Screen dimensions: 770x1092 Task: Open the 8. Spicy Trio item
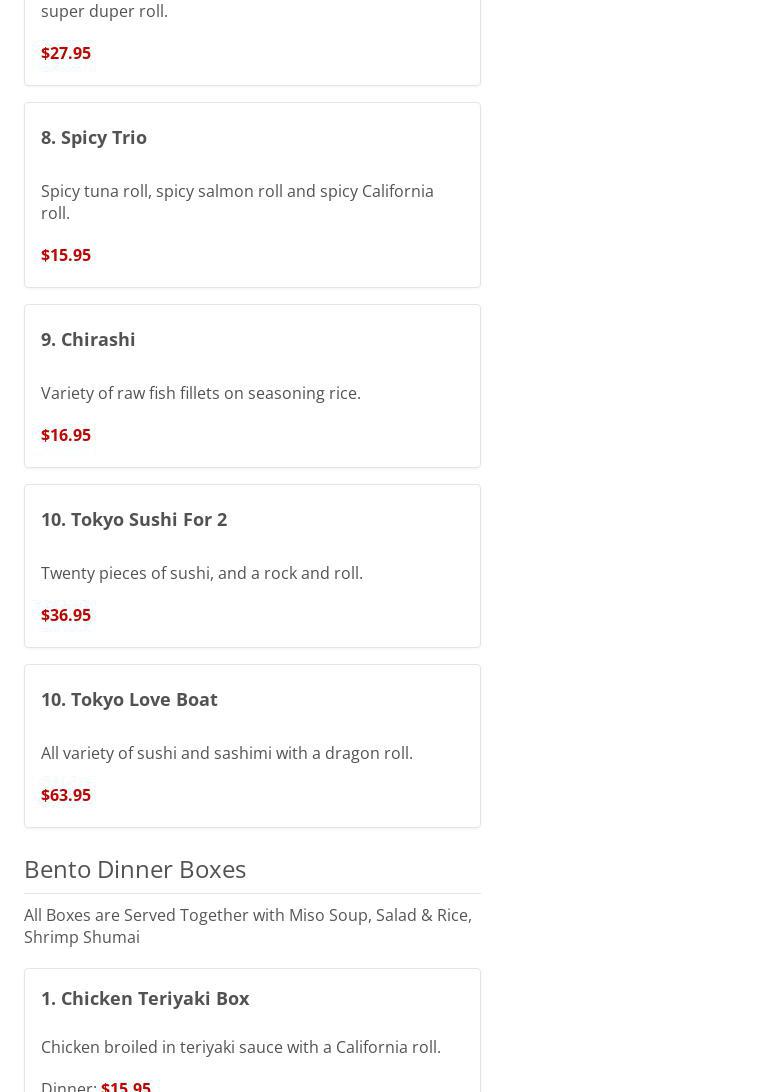point(94,137)
